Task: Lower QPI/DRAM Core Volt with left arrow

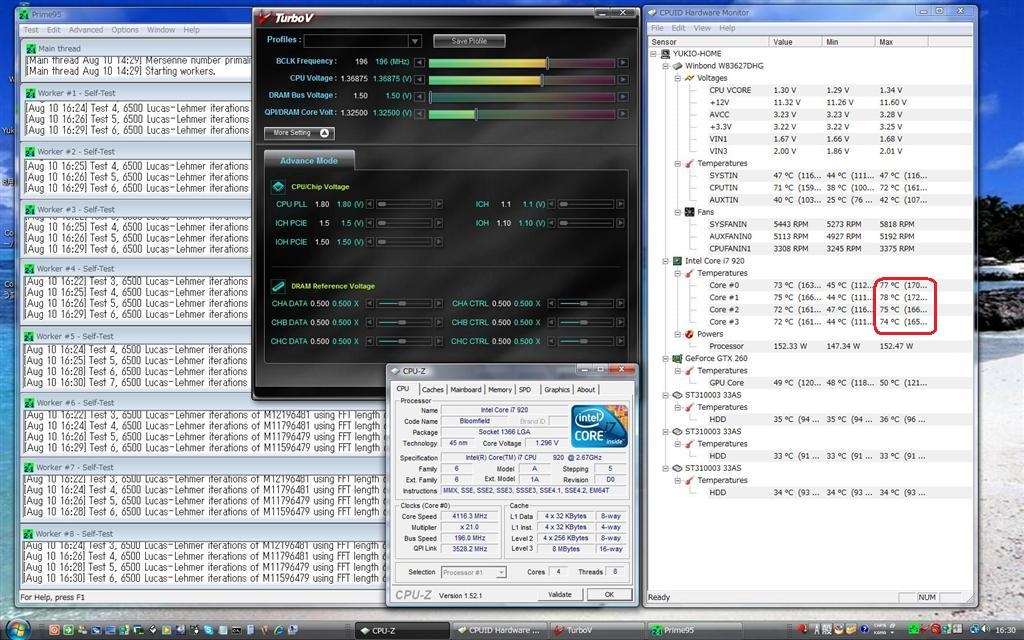Action: (419, 114)
